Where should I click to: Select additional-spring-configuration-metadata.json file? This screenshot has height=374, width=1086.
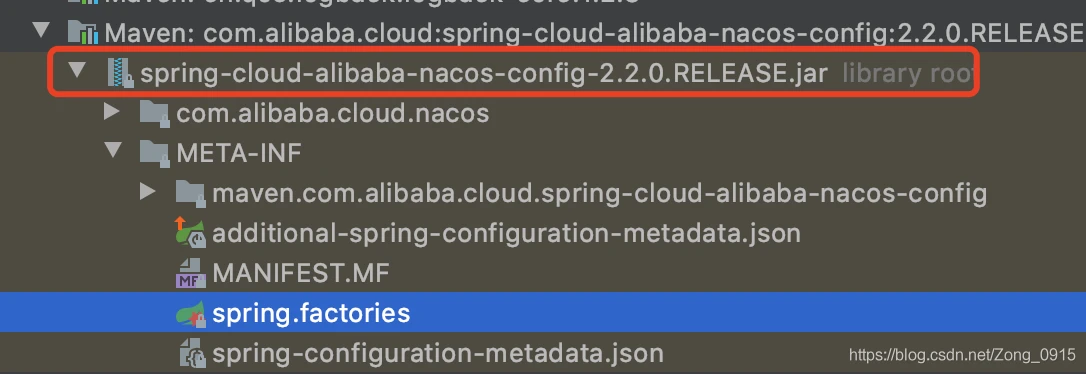pos(506,233)
